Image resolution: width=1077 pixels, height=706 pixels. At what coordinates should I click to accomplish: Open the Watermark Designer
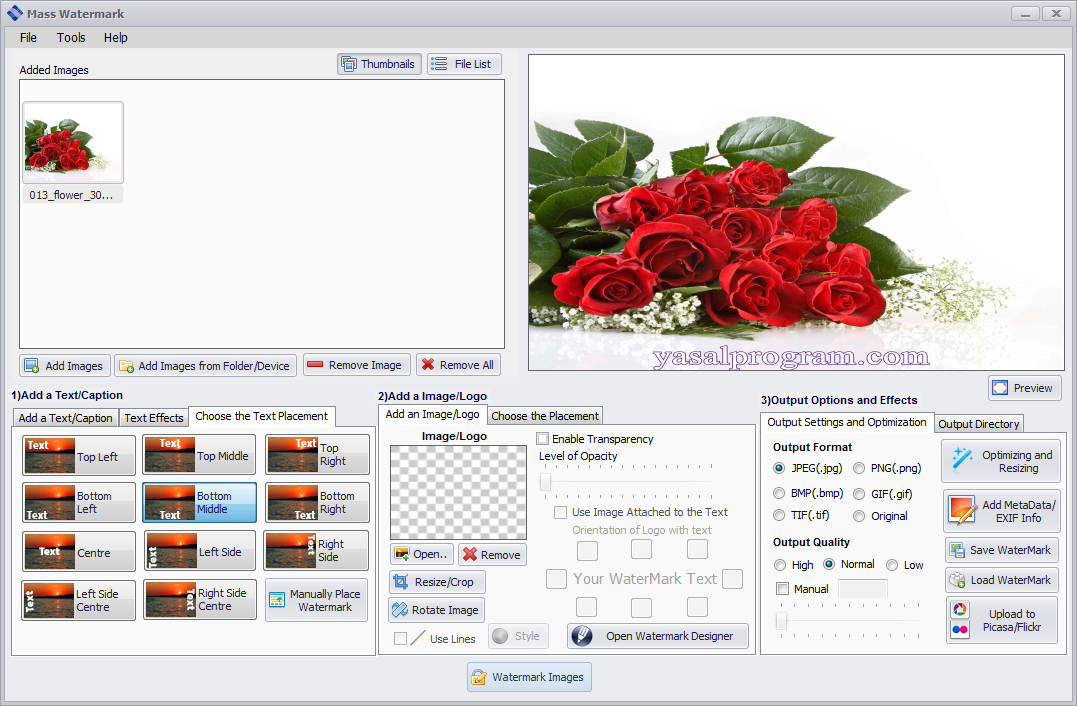pos(658,636)
